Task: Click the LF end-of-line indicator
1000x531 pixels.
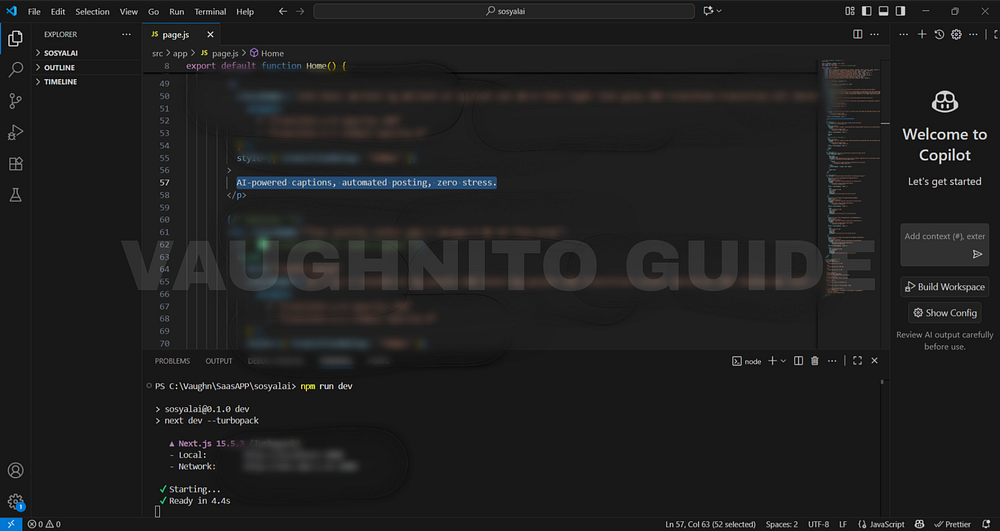Action: pos(842,524)
